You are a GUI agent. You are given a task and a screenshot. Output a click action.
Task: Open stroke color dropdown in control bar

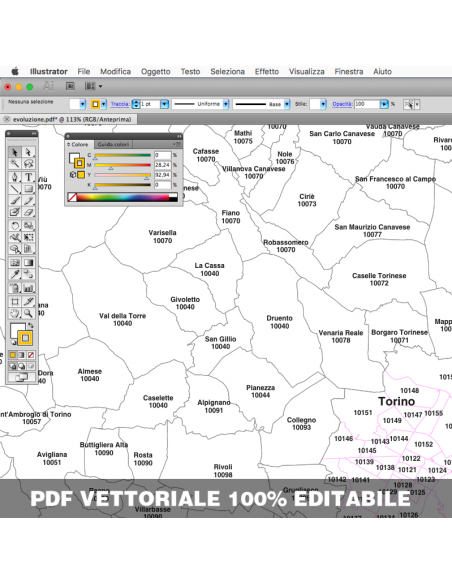click(x=104, y=104)
